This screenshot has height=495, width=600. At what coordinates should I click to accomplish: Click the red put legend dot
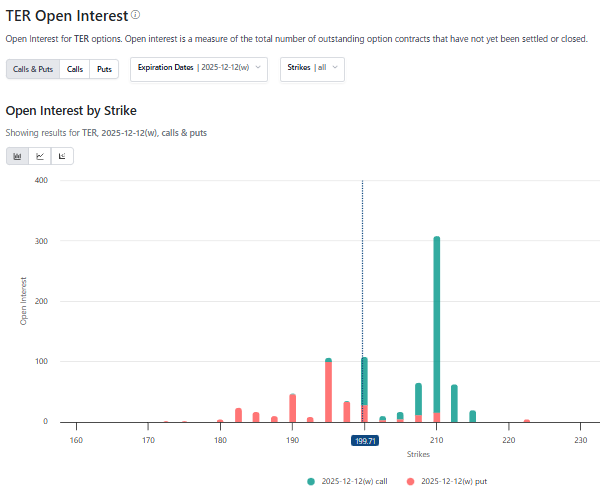pyautogui.click(x=410, y=481)
